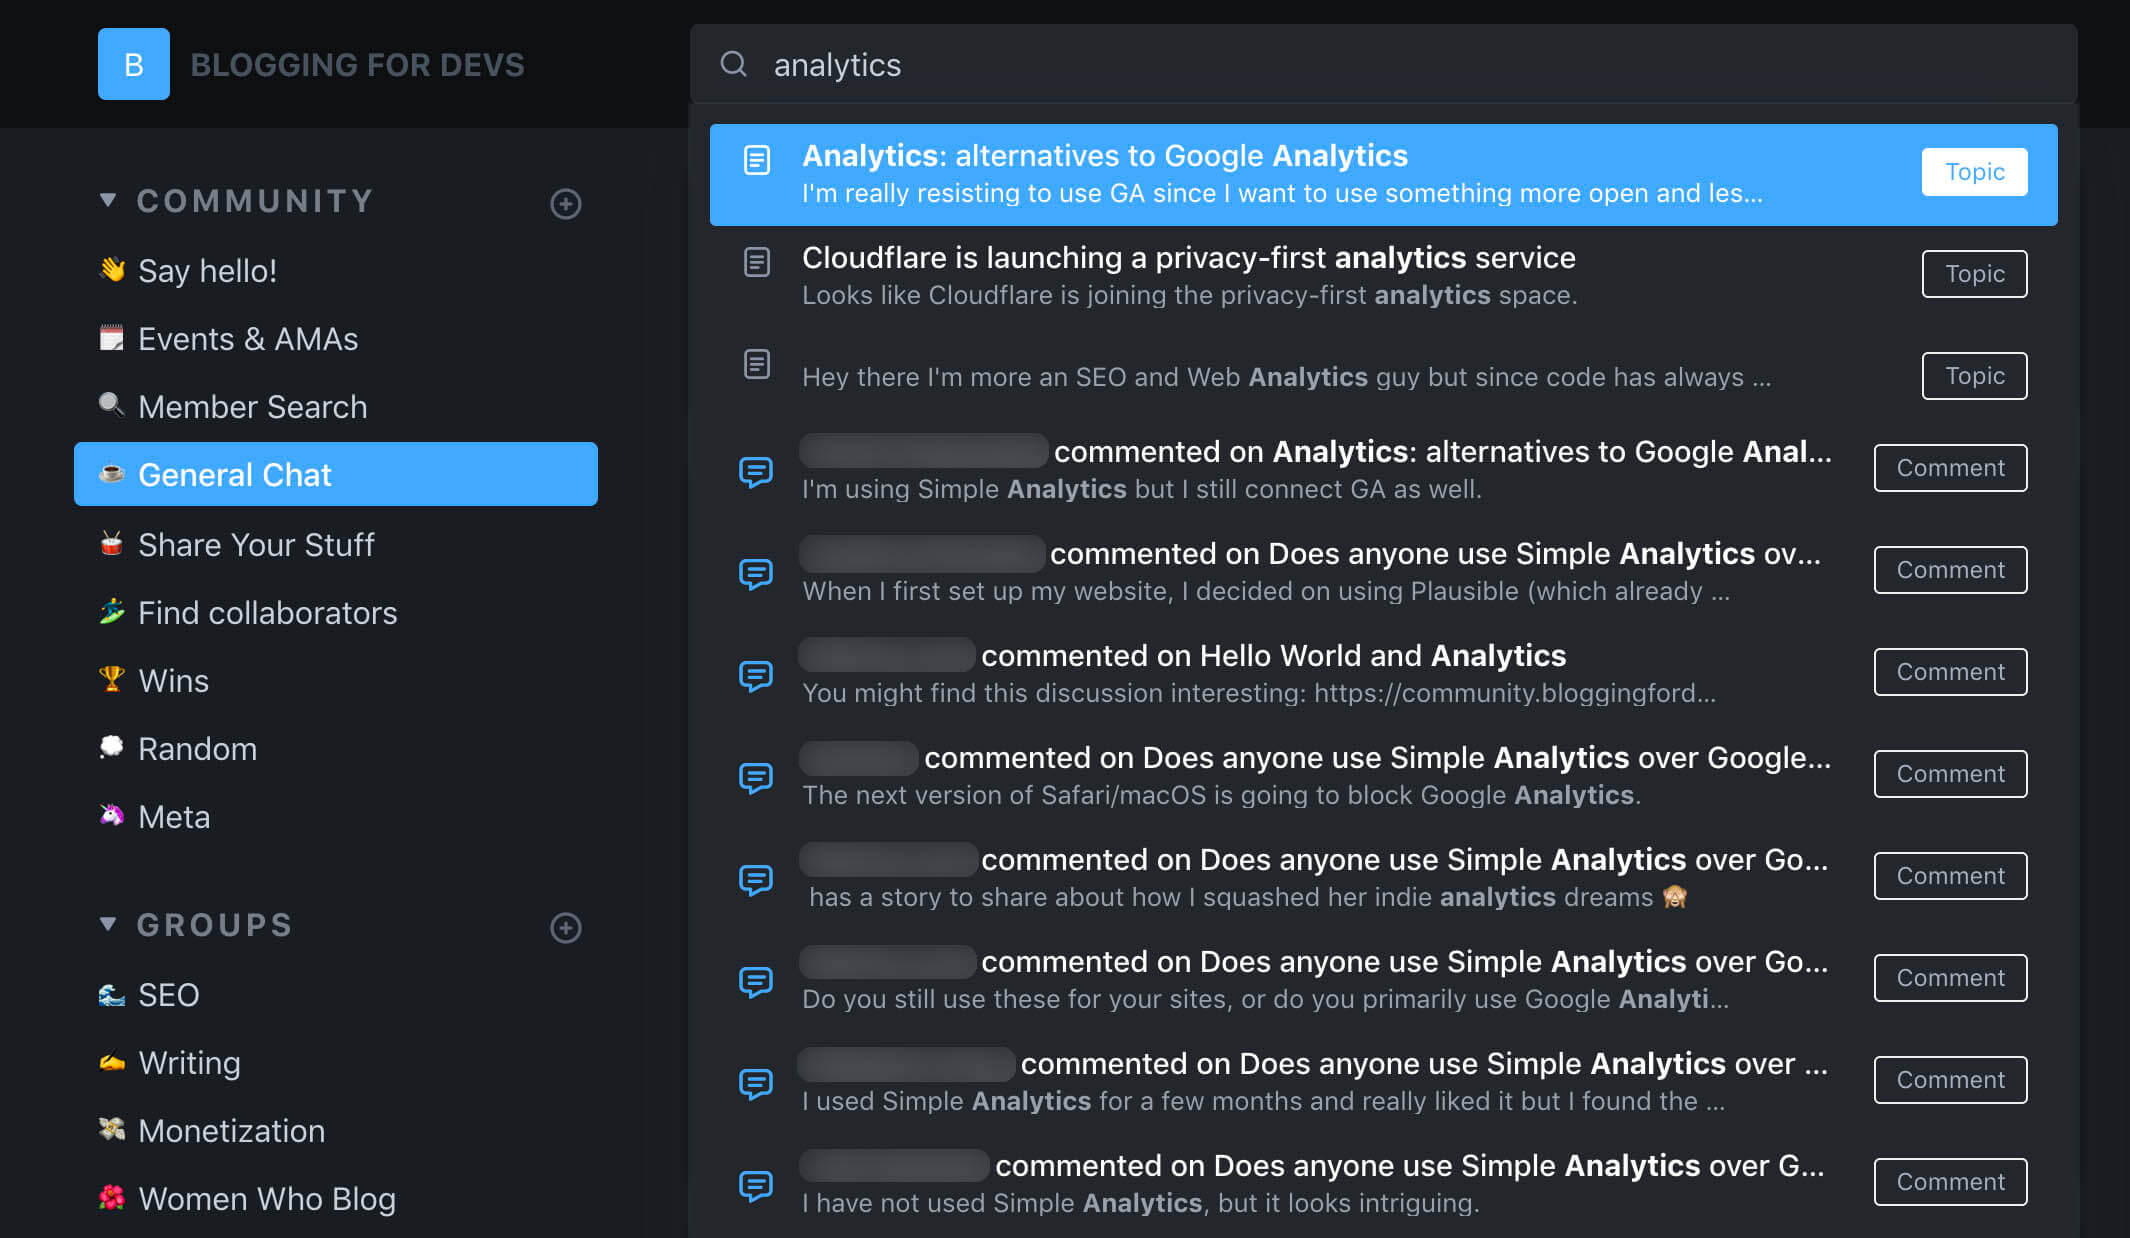
Task: Click Comment badge on Hello World result
Action: pyautogui.click(x=1950, y=672)
